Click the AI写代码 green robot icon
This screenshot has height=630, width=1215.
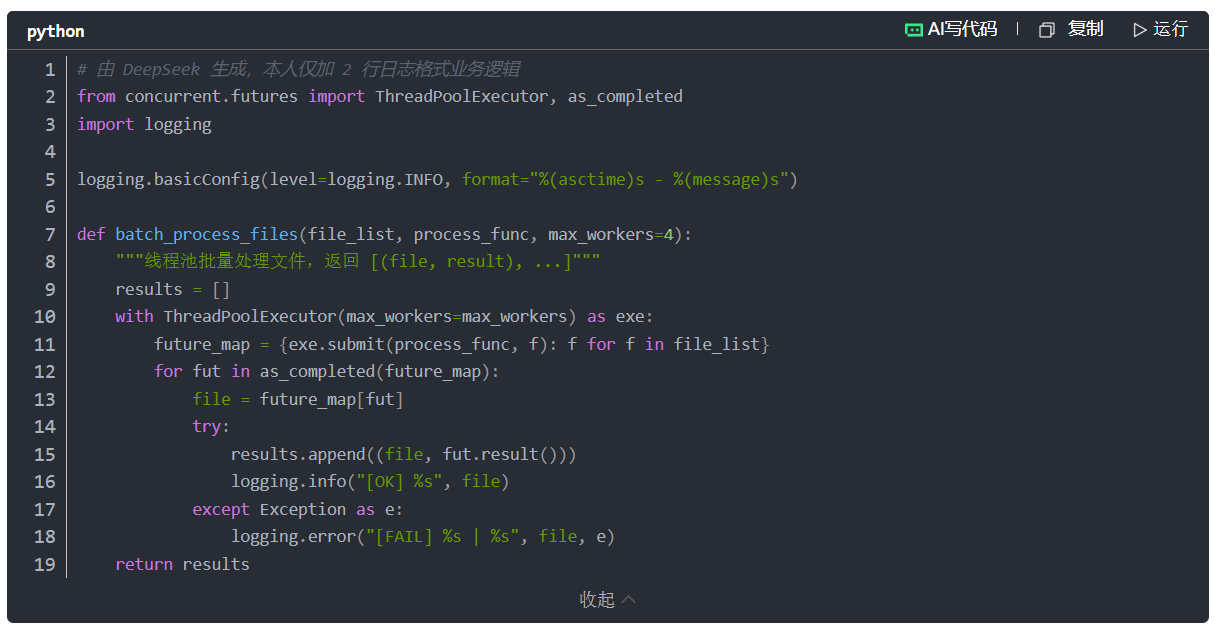click(x=913, y=30)
